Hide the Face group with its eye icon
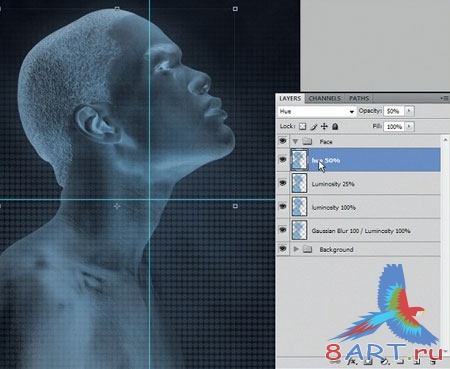The width and height of the screenshot is (450, 369). [x=283, y=141]
